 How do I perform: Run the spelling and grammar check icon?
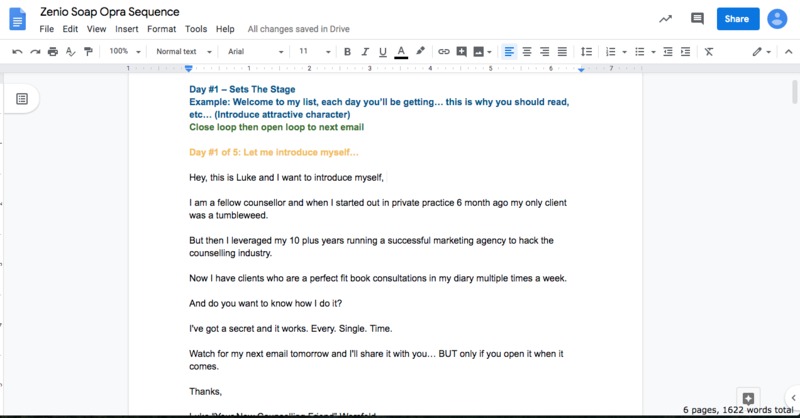tap(70, 52)
